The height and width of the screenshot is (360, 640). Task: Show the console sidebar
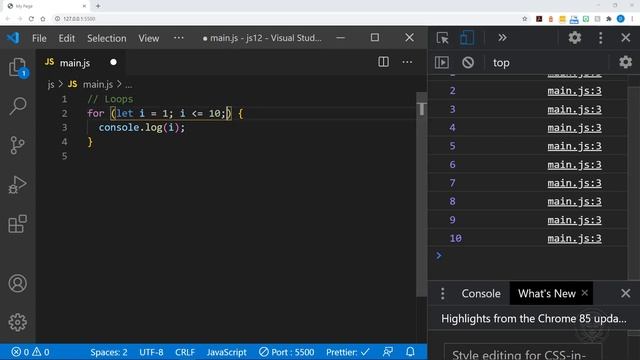click(442, 62)
